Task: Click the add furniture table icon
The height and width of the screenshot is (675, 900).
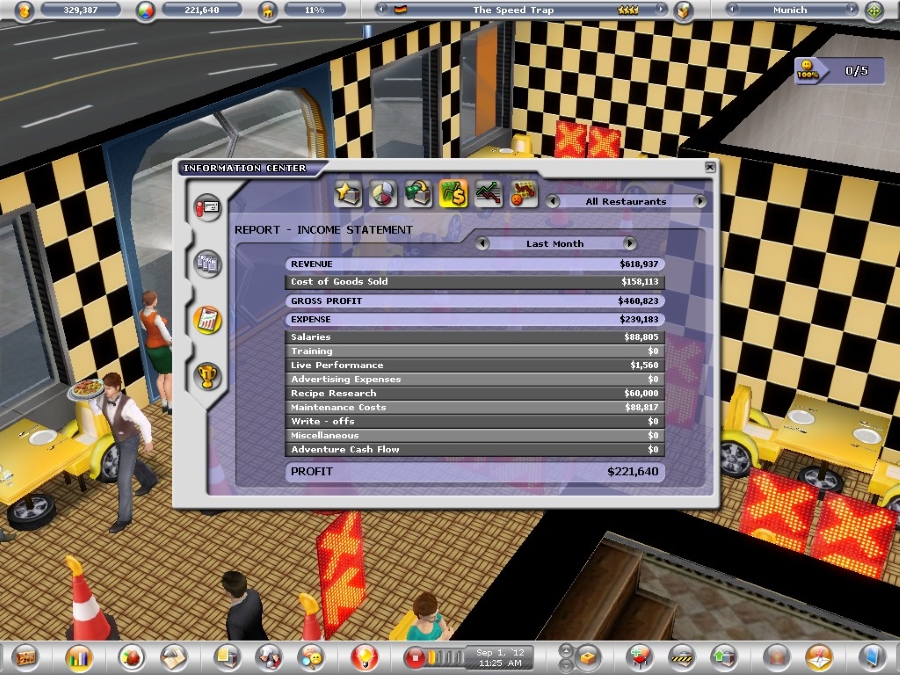Action: point(640,657)
